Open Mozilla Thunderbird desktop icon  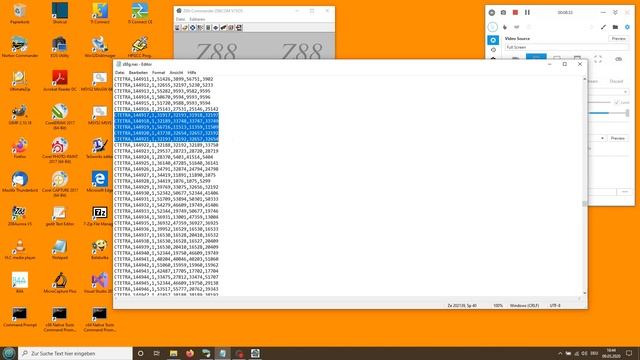19,181
